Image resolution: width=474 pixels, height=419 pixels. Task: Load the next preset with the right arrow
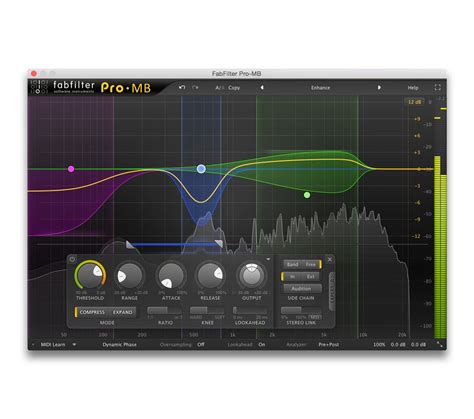(379, 87)
